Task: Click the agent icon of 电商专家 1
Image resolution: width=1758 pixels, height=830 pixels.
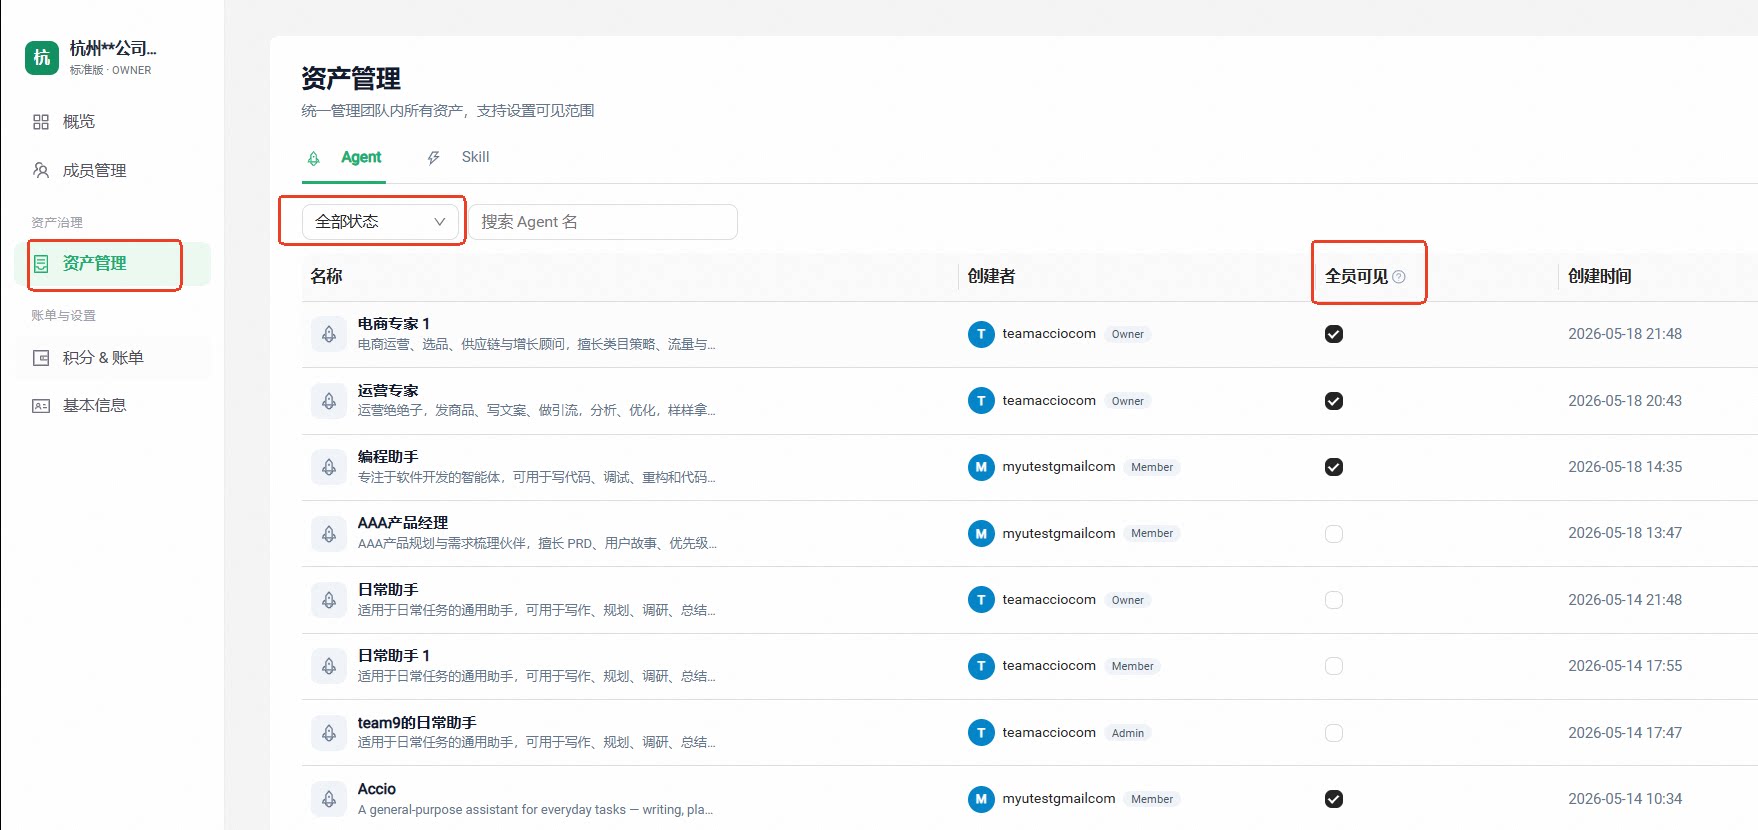Action: tap(329, 334)
